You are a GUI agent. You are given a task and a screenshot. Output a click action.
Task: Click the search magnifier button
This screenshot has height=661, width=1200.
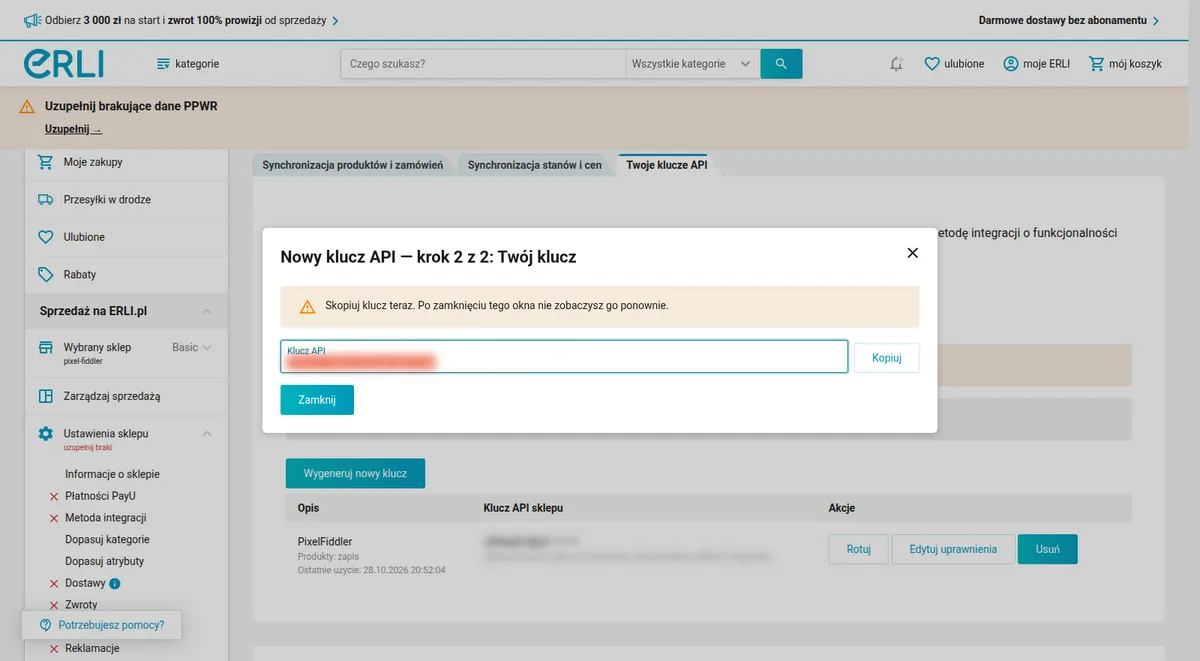click(x=781, y=64)
